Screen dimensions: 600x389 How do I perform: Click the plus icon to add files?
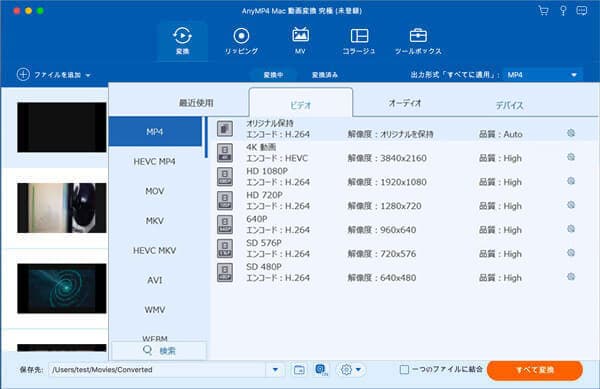23,75
